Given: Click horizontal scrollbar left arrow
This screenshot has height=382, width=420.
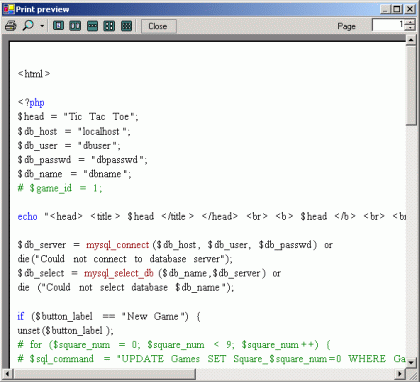Looking at the screenshot, I should point(7,373).
